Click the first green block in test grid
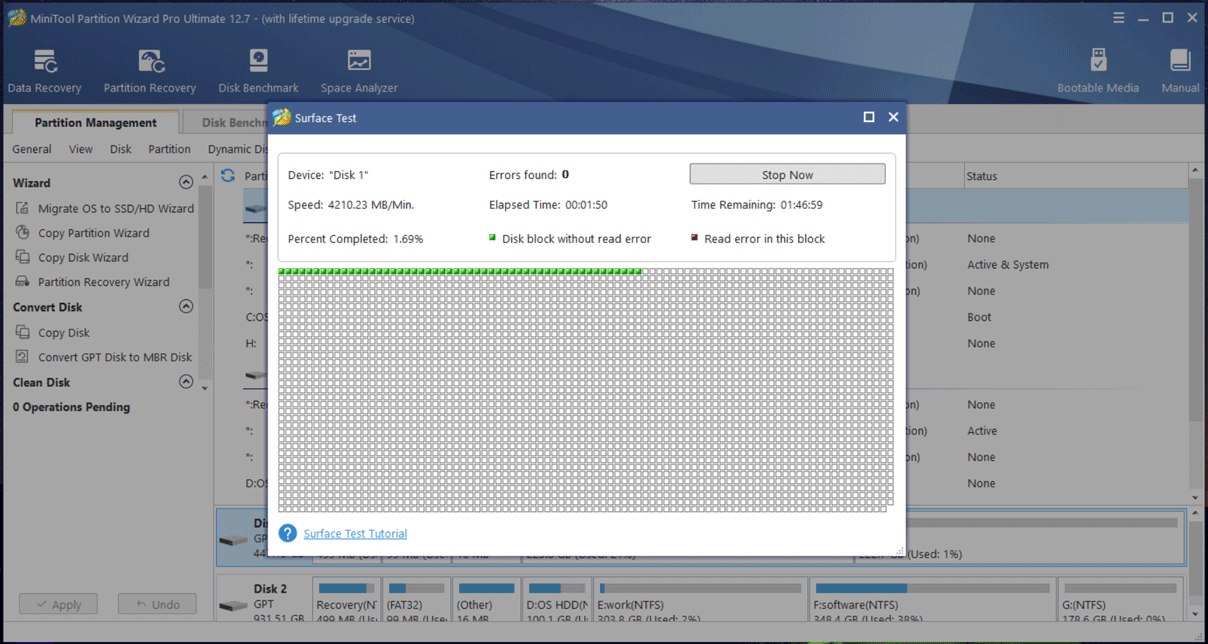The image size is (1208, 644). click(282, 271)
